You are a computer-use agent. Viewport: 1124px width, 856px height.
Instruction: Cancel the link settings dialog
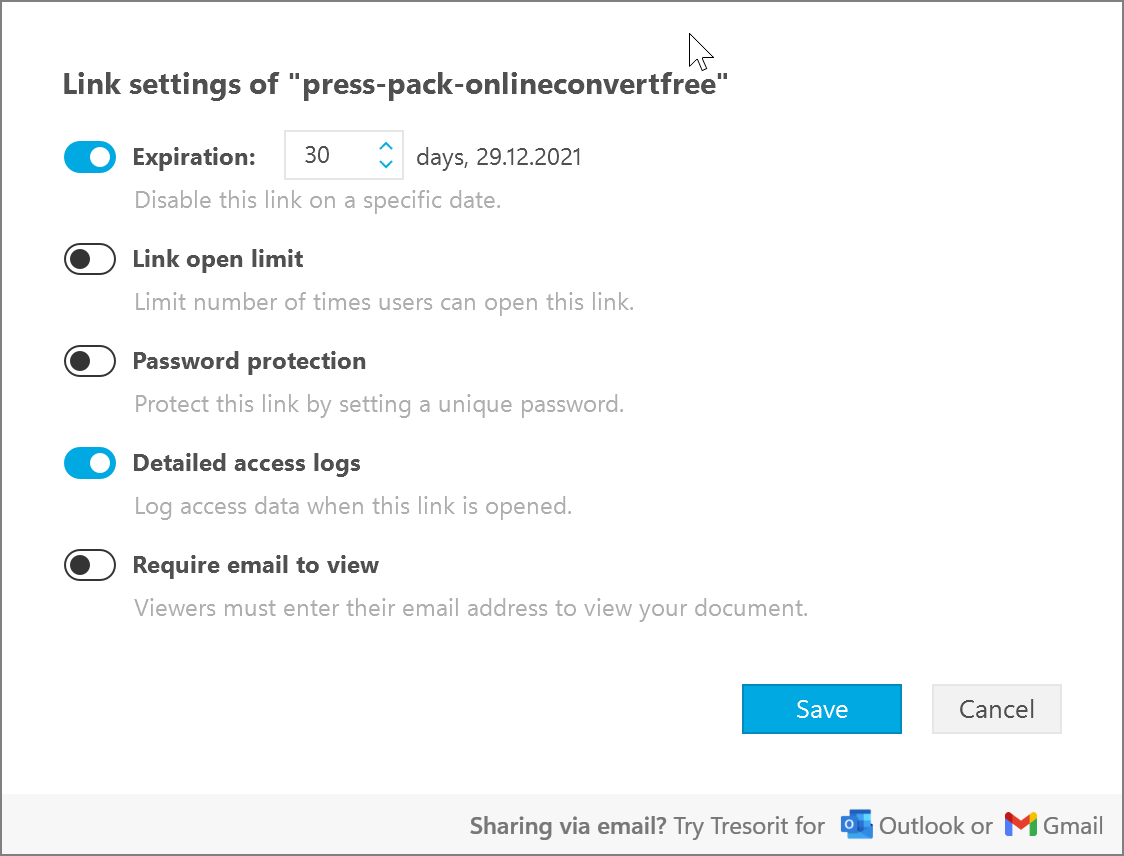(996, 709)
